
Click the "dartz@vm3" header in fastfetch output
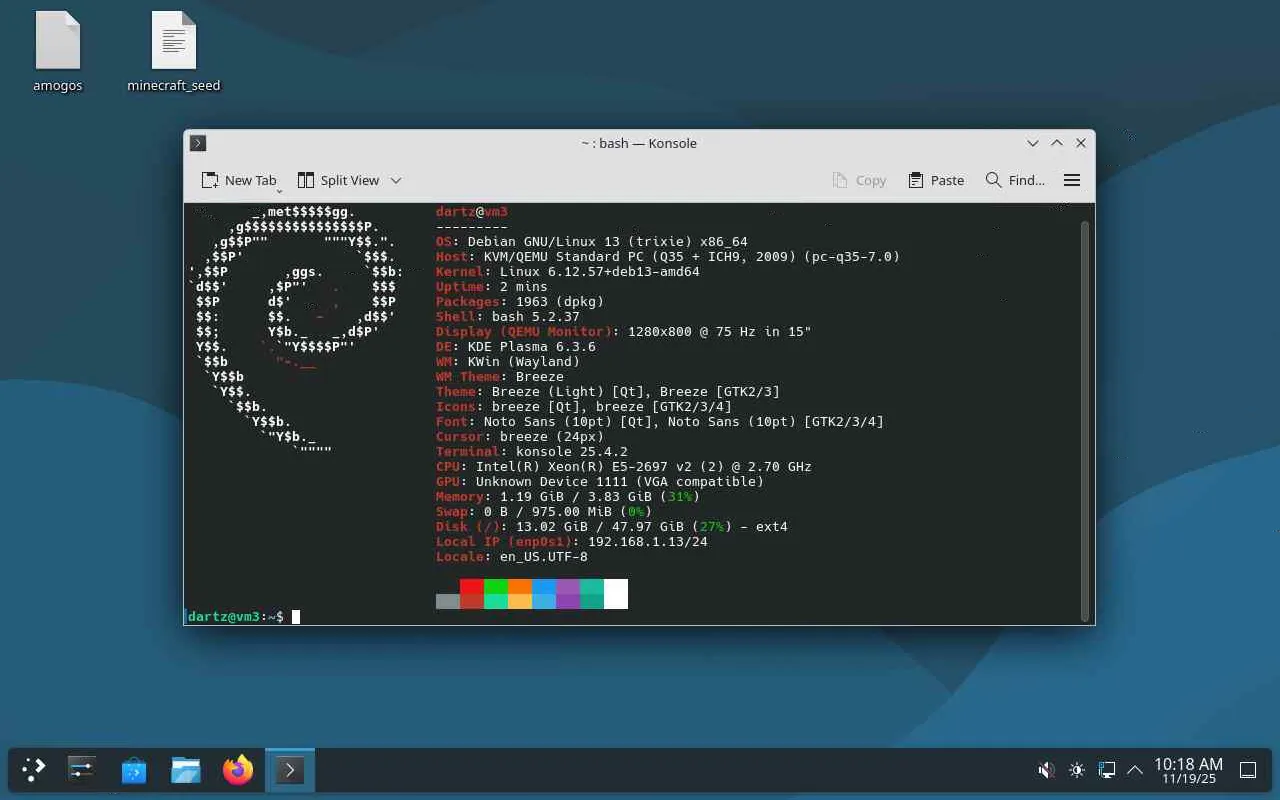point(472,212)
